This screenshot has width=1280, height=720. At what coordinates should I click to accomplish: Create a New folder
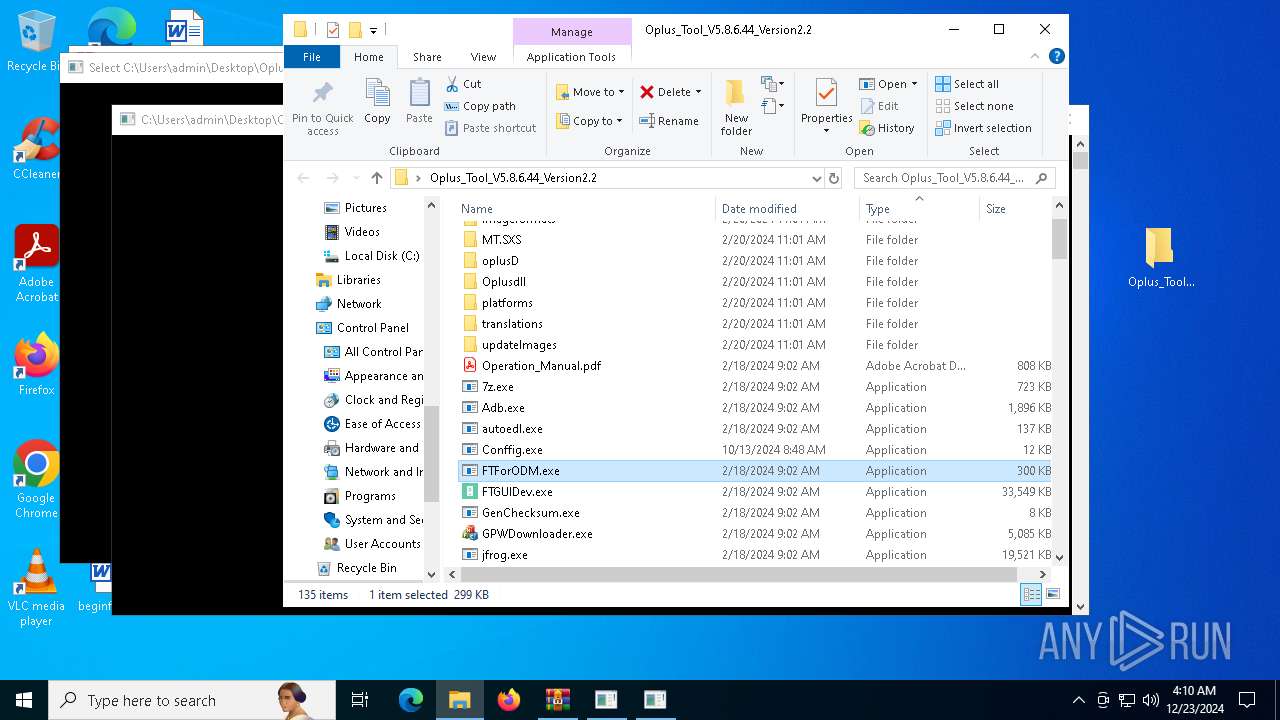click(736, 108)
